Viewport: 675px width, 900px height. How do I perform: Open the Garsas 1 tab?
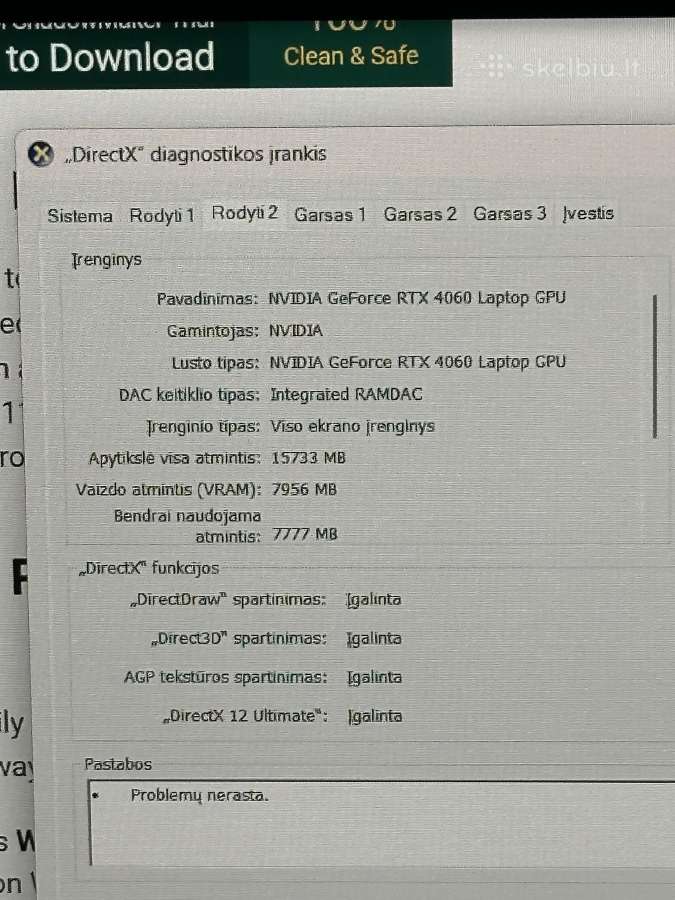click(329, 215)
